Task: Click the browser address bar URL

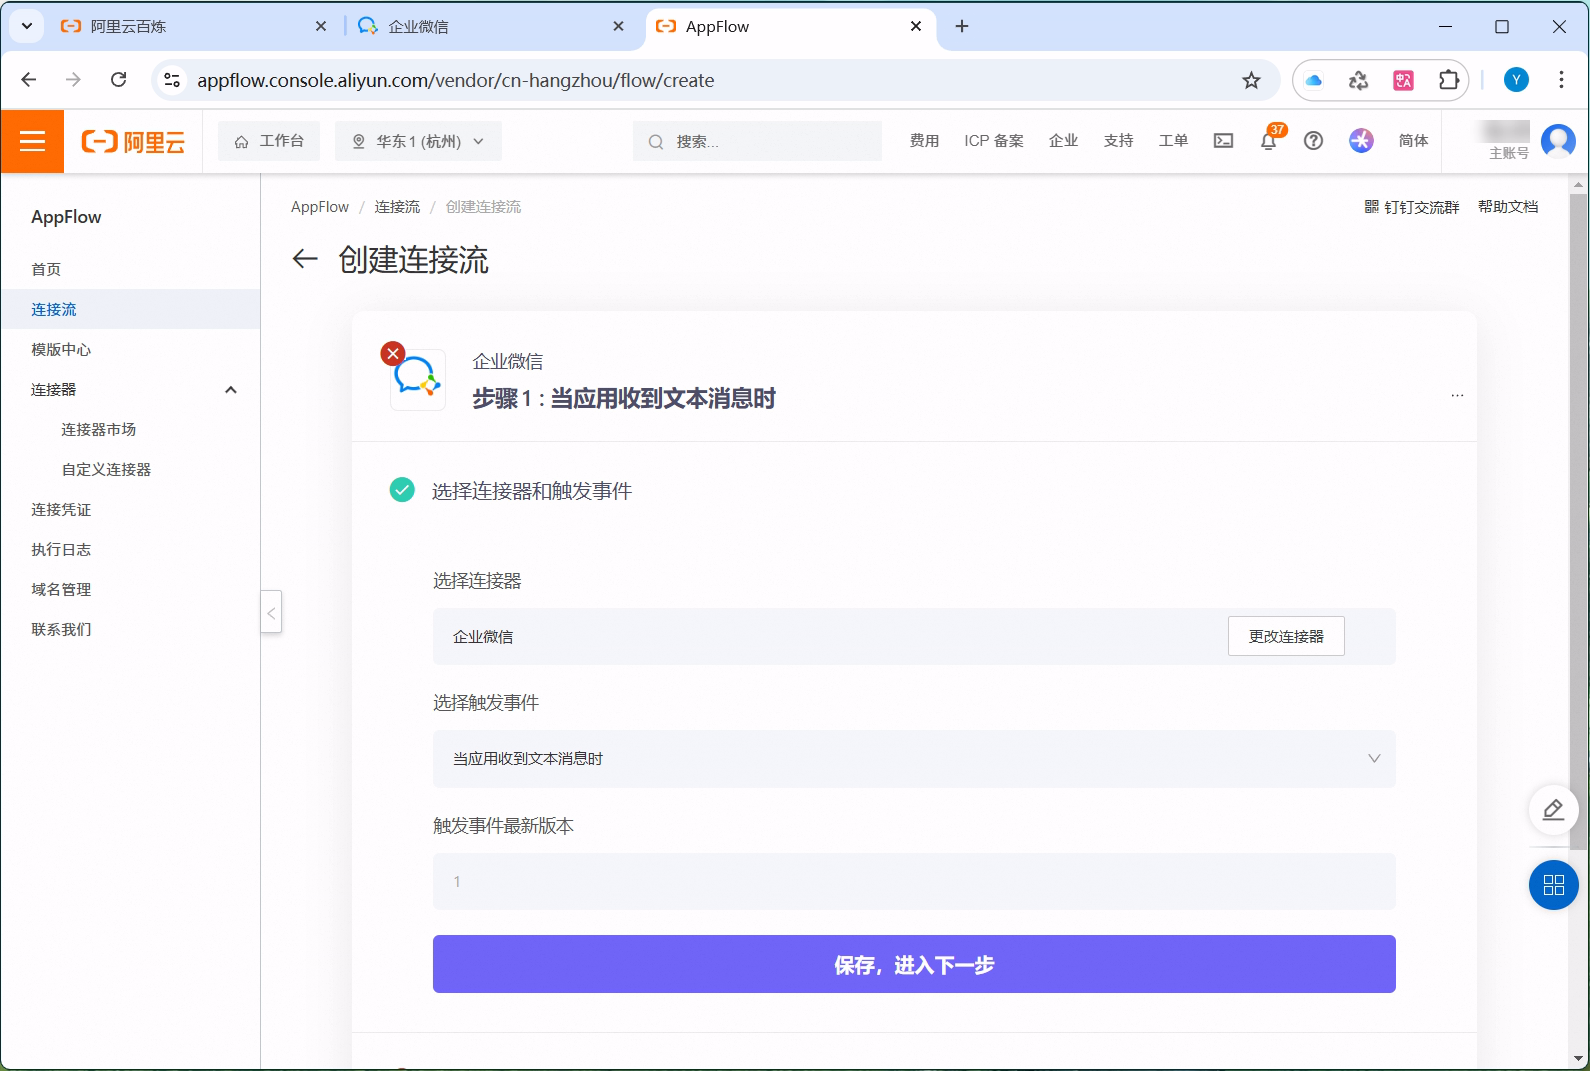Action: coord(455,80)
